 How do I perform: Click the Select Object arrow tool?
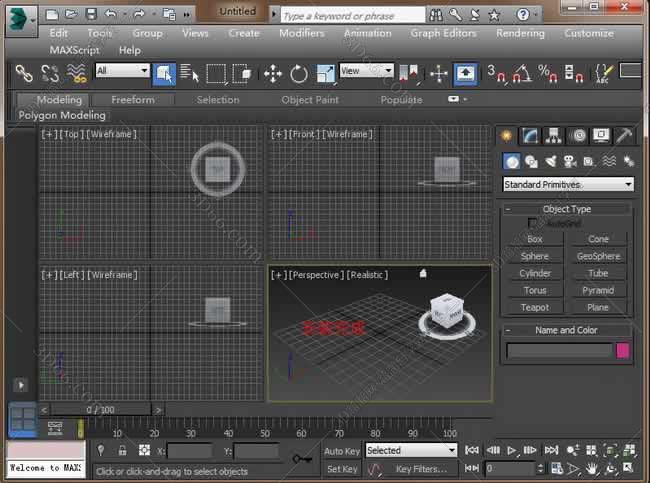(164, 73)
